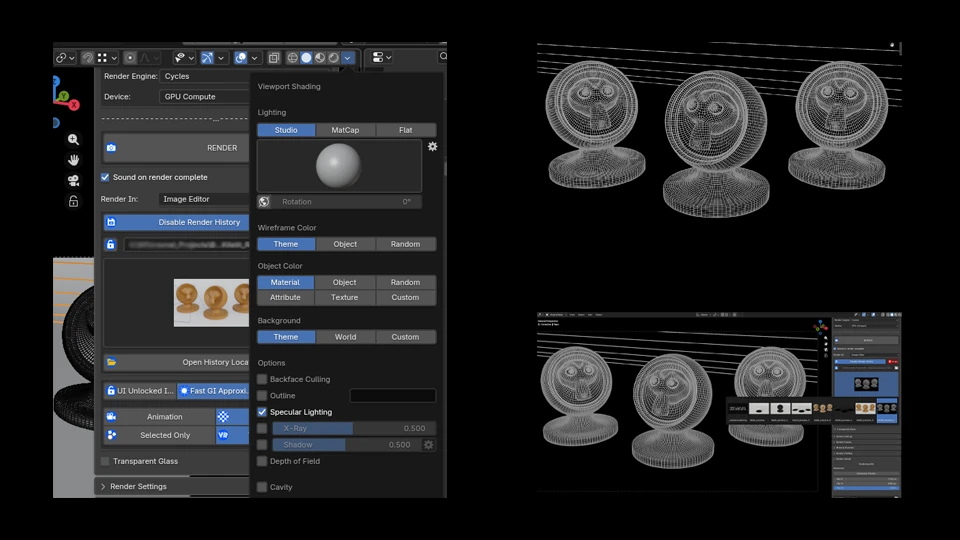Viewport: 960px width, 540px height.
Task: Select Flat lighting tab
Action: (405, 130)
